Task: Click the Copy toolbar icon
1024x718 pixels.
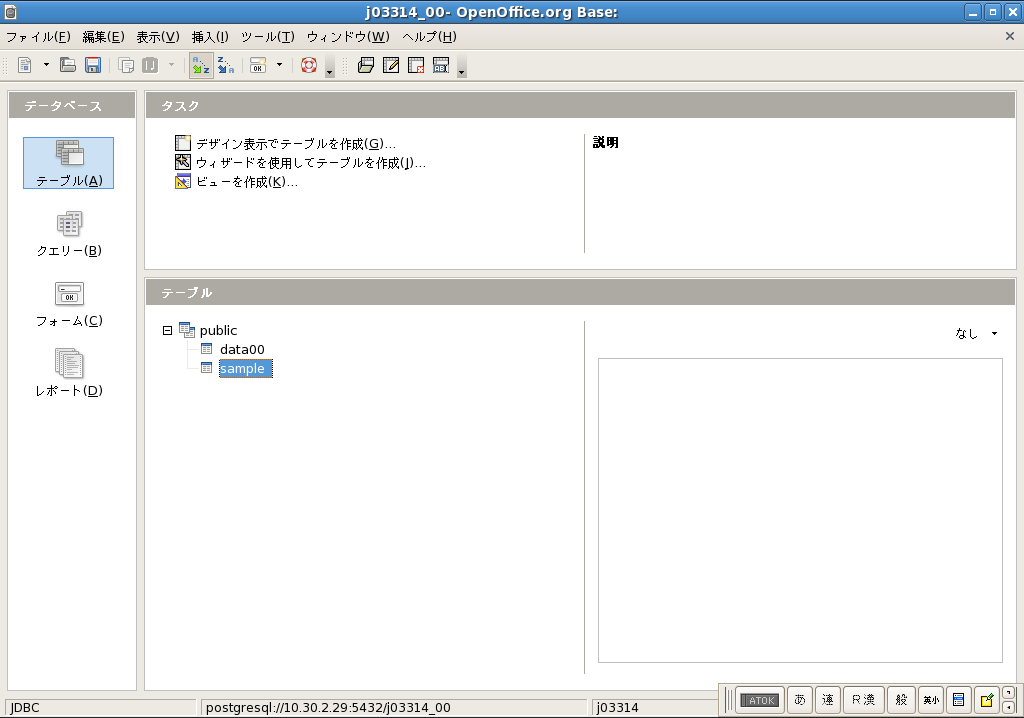Action: pyautogui.click(x=126, y=65)
